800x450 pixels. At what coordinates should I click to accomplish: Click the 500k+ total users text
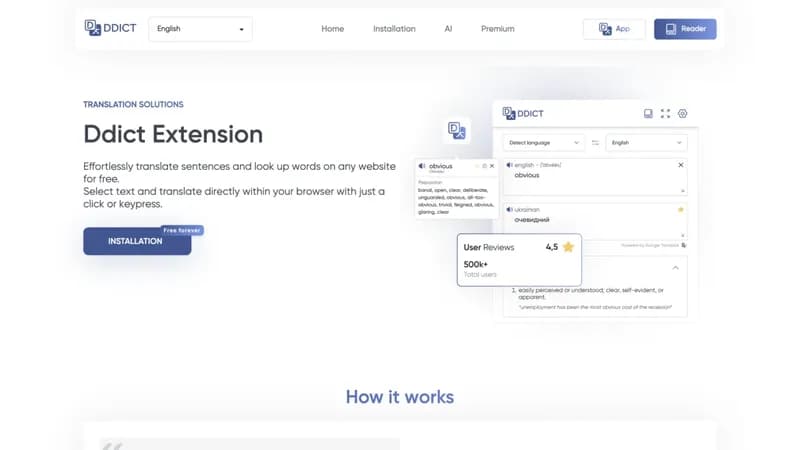tap(480, 269)
